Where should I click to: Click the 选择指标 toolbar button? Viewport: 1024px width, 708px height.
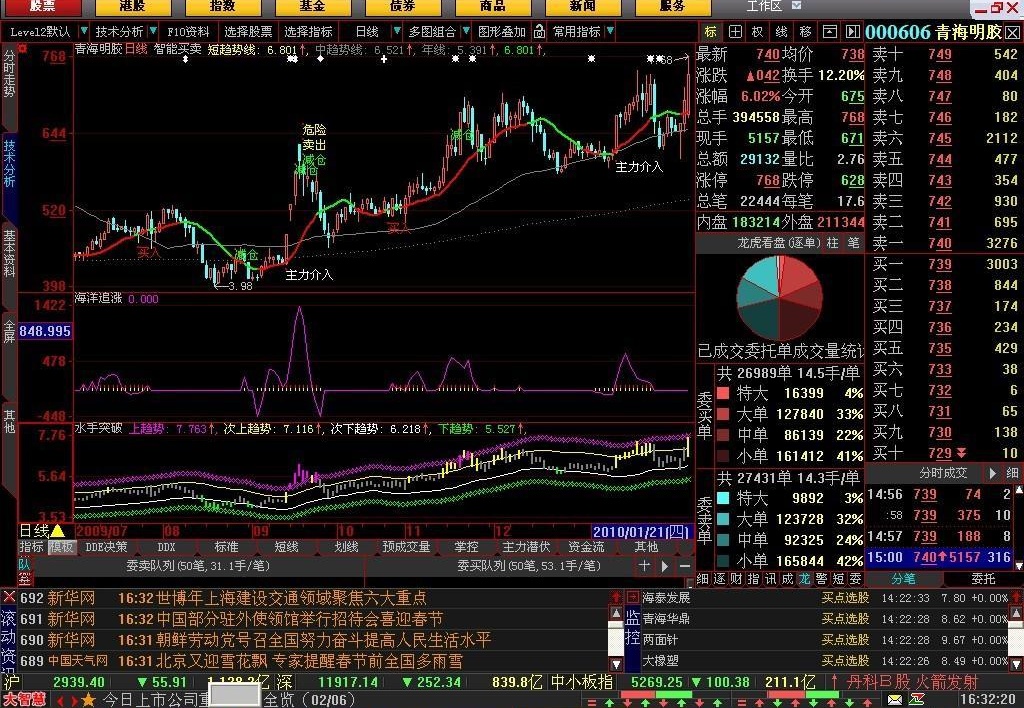click(308, 31)
